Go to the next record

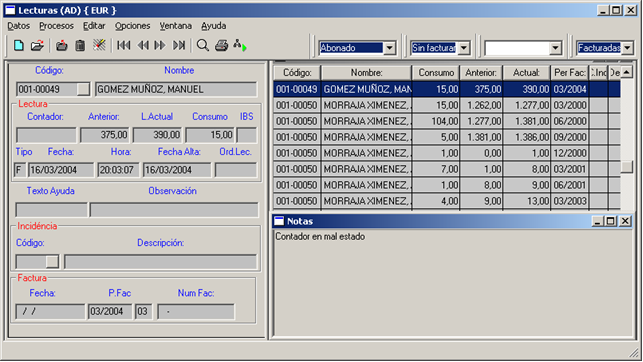160,46
